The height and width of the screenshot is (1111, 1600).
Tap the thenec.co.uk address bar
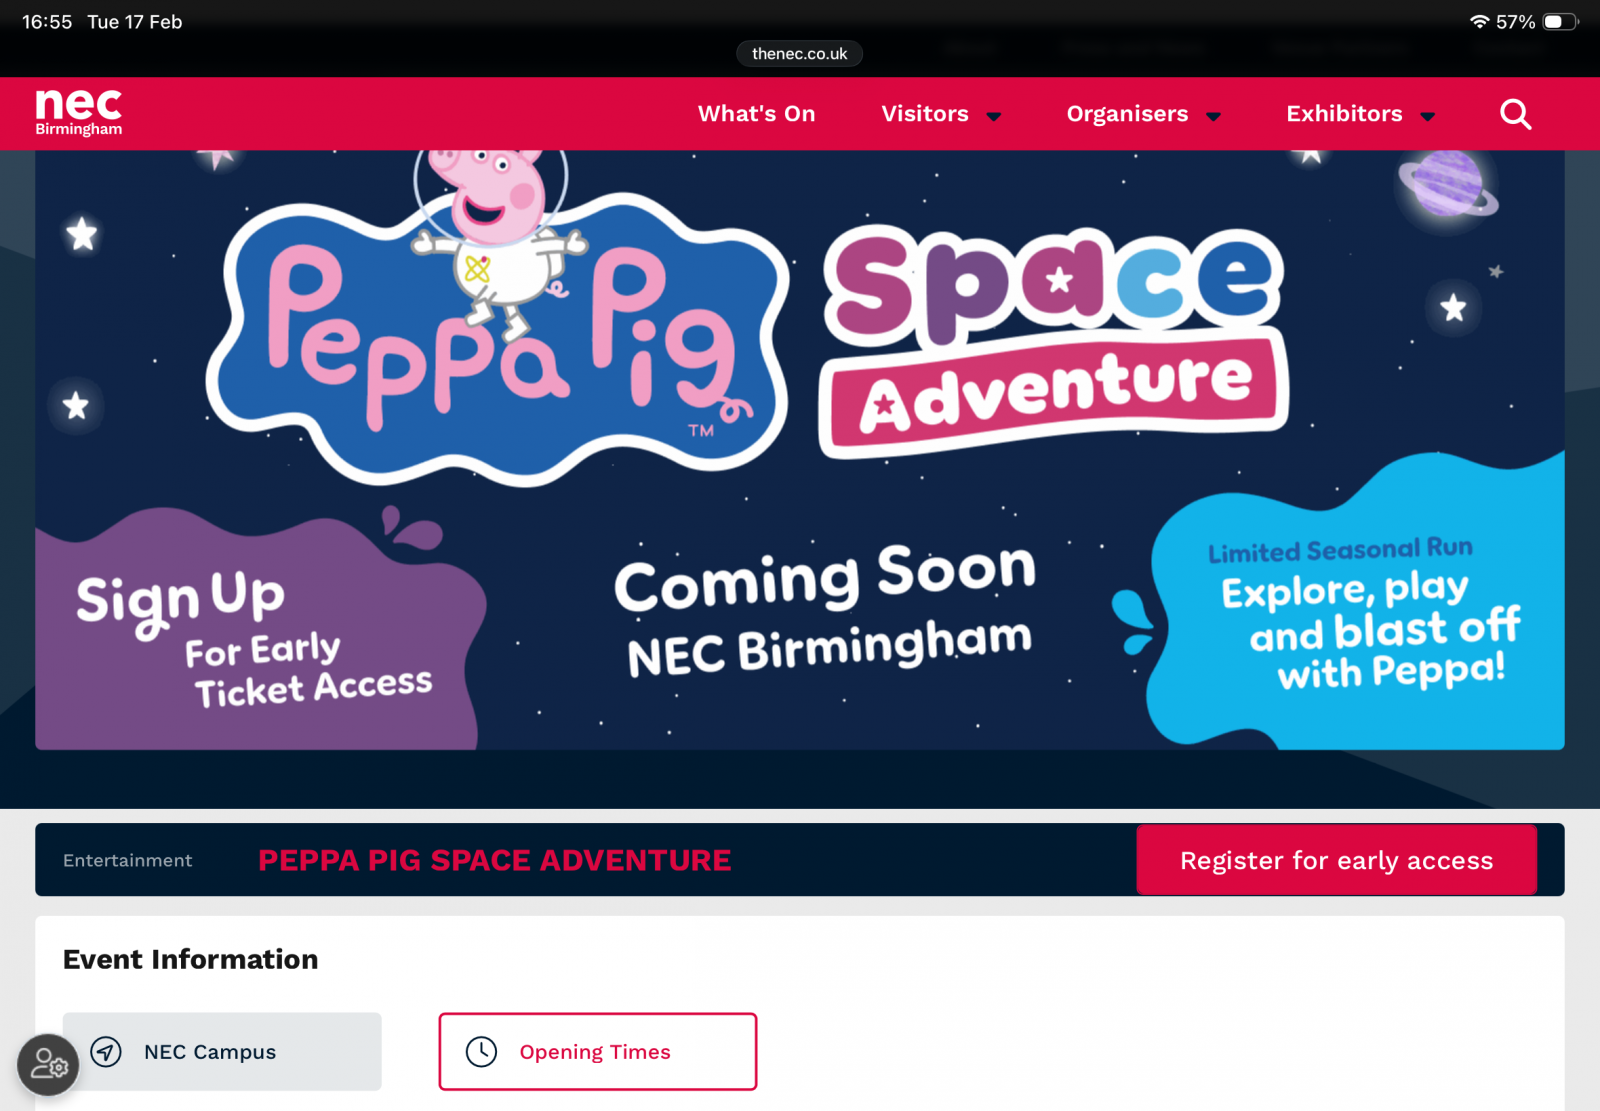pos(799,54)
